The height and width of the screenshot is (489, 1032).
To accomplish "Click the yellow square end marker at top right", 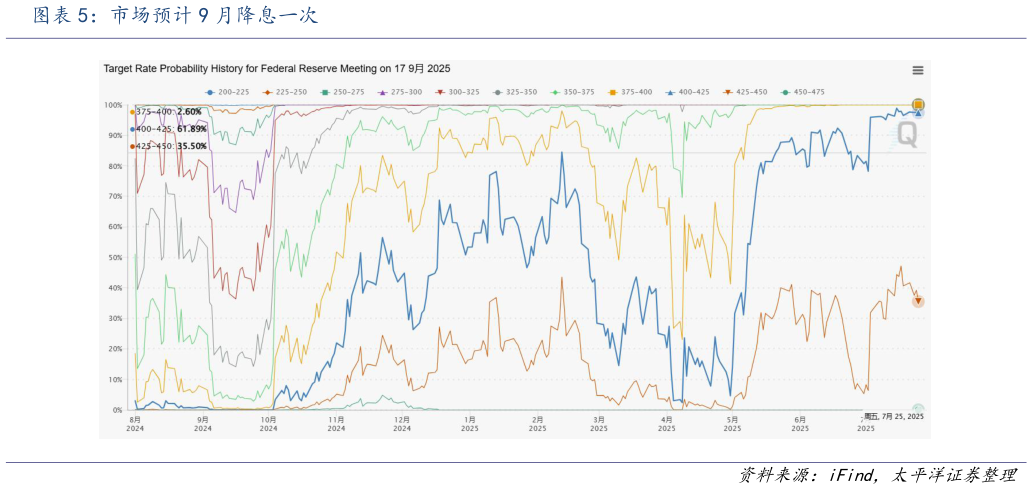I will point(918,104).
